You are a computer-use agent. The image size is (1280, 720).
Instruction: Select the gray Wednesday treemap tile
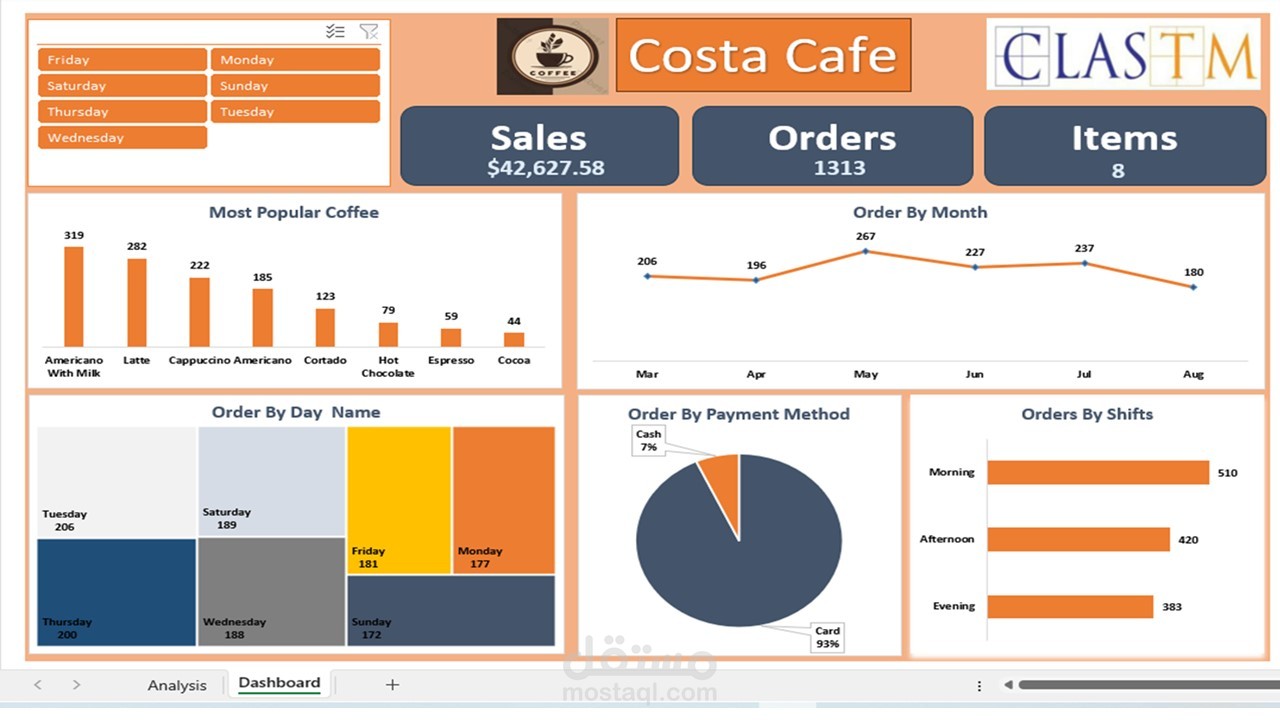272,592
